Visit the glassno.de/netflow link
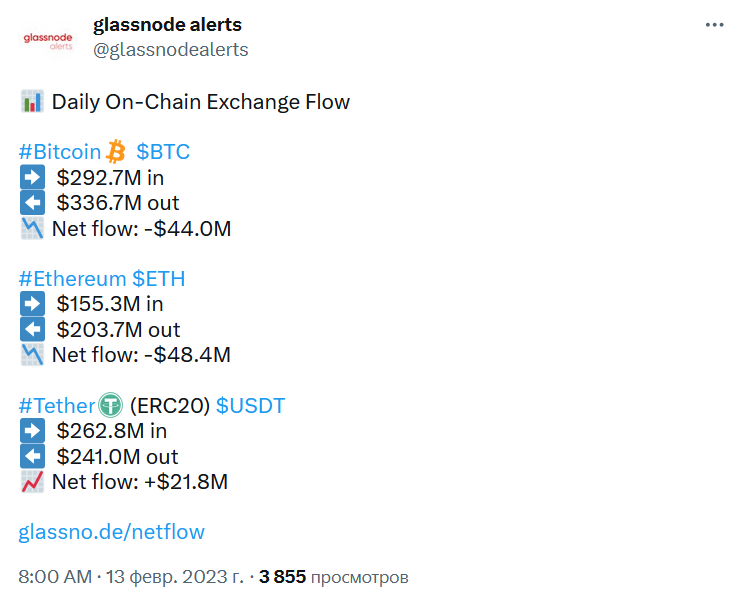 (112, 532)
